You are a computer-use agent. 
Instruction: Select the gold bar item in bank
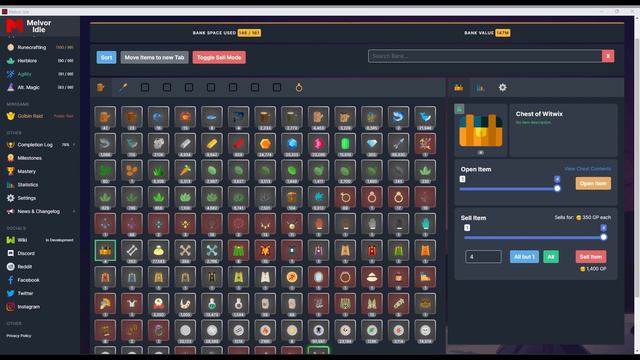pyautogui.click(x=212, y=144)
